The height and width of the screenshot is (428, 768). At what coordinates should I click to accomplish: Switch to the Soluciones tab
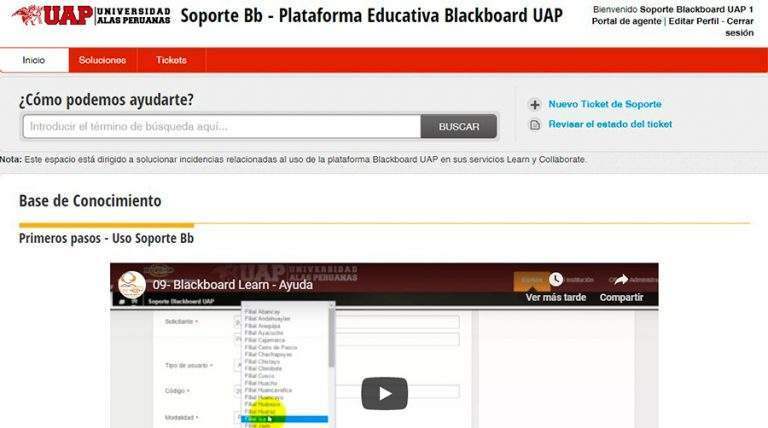tap(102, 60)
